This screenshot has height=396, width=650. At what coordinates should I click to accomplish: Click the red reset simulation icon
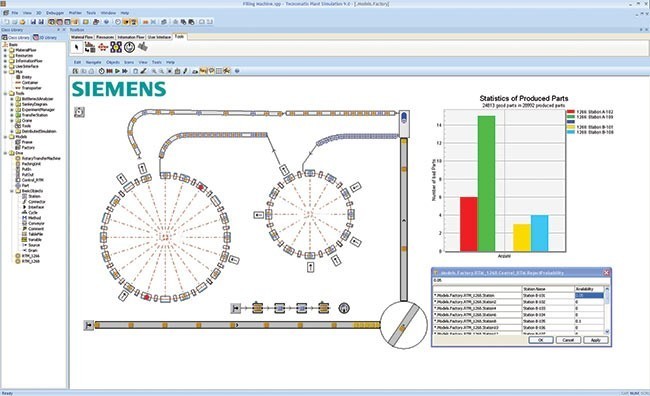pos(109,71)
